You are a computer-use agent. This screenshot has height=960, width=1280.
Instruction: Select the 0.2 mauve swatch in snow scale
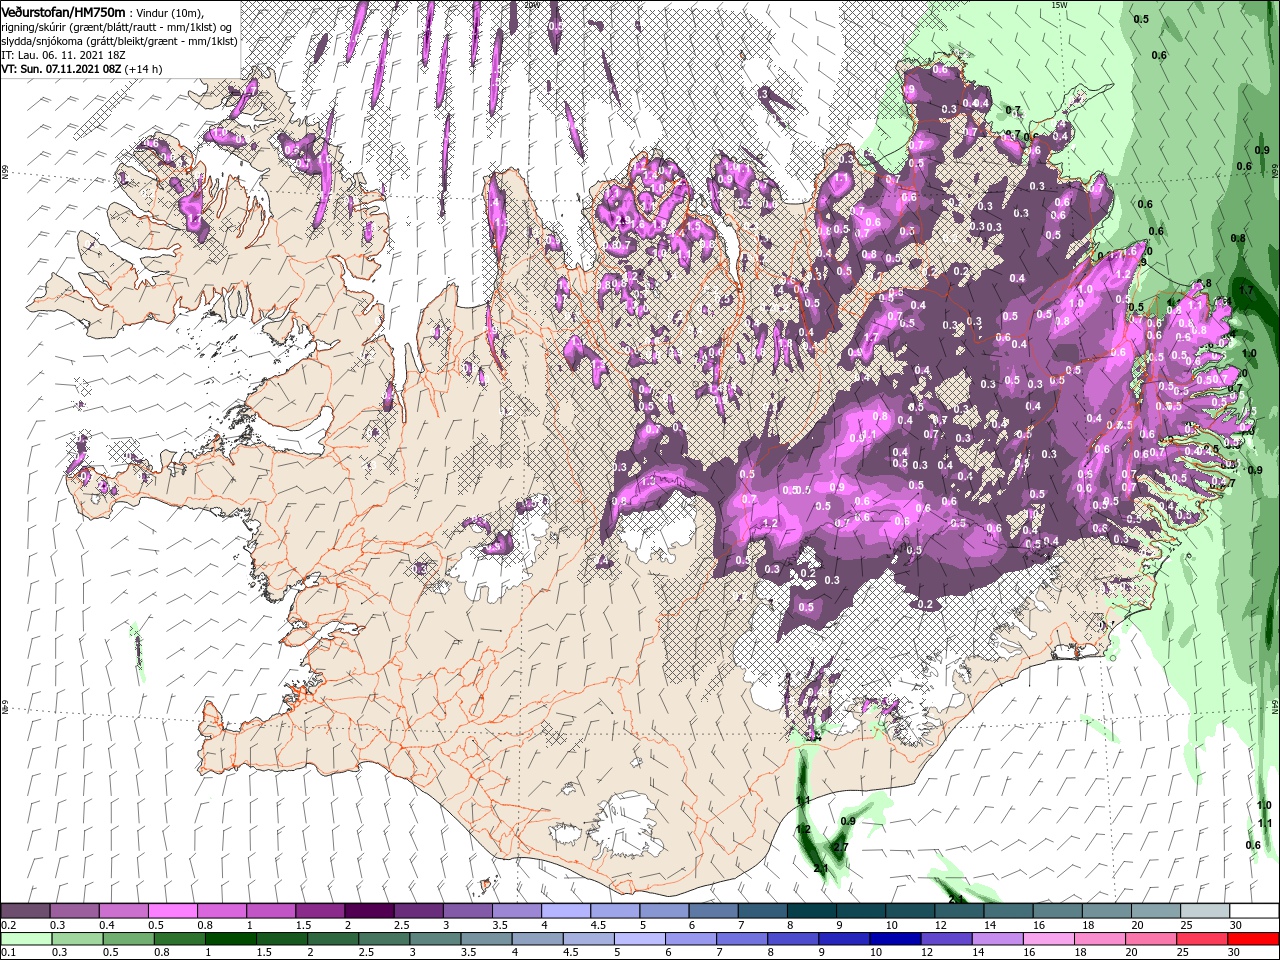(25, 911)
